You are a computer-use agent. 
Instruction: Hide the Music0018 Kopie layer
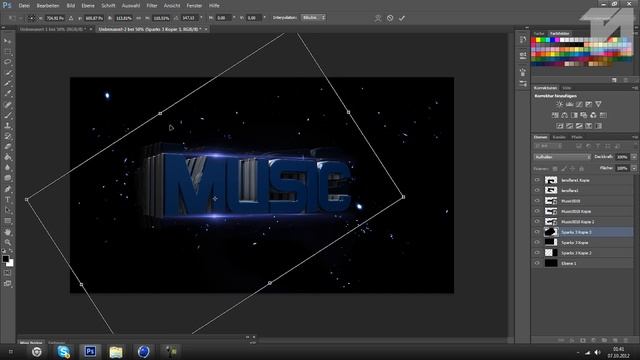pyautogui.click(x=537, y=211)
